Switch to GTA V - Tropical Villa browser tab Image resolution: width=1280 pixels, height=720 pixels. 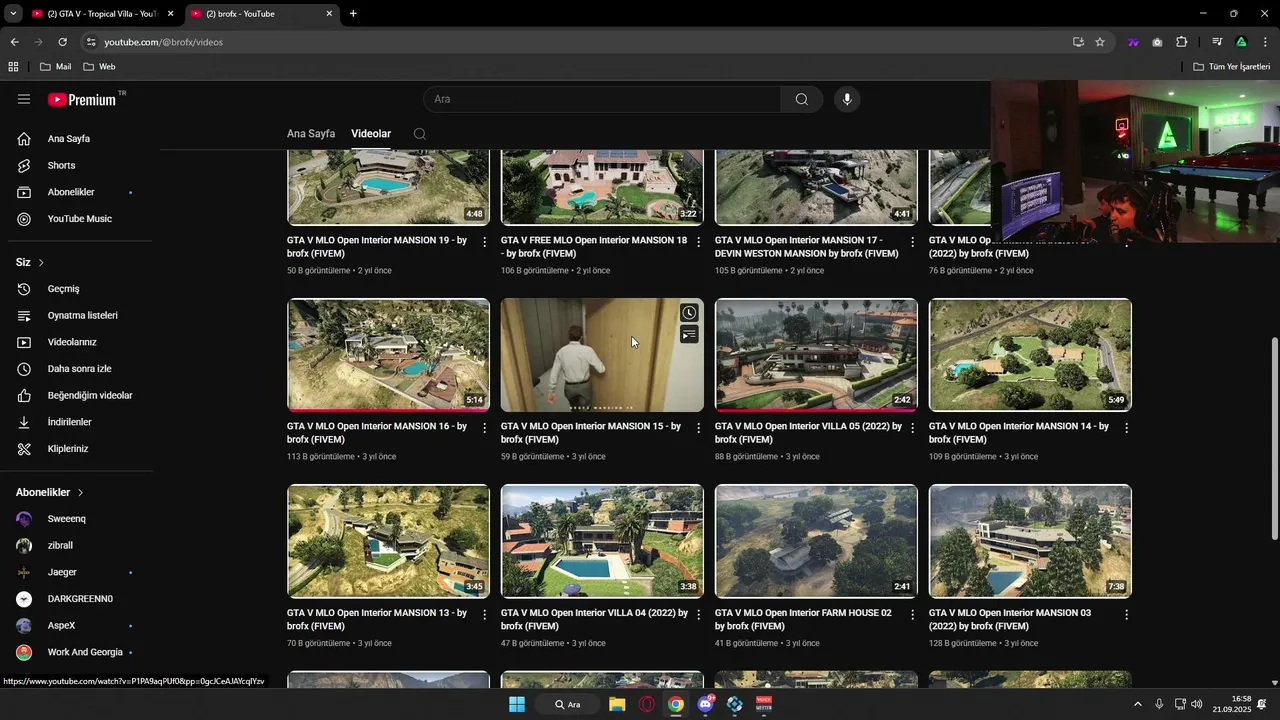(x=102, y=14)
